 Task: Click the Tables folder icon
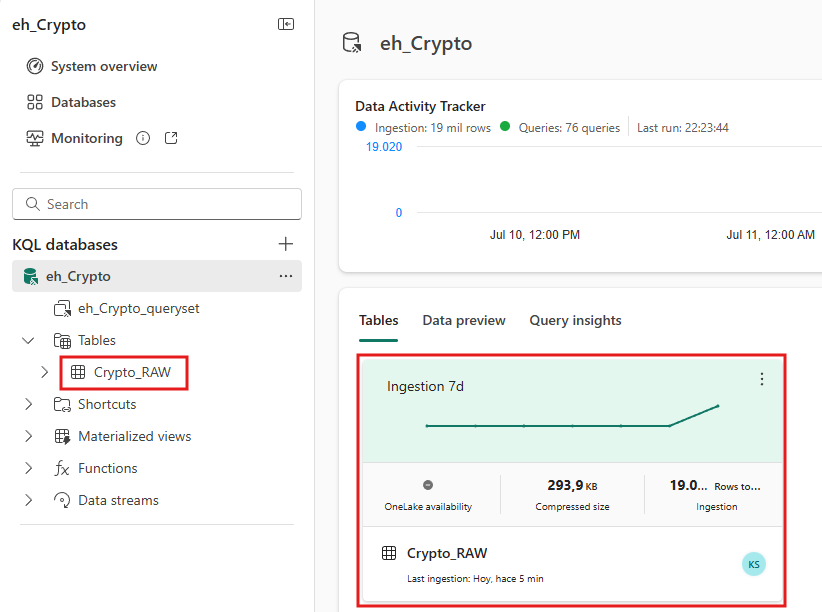tap(62, 341)
